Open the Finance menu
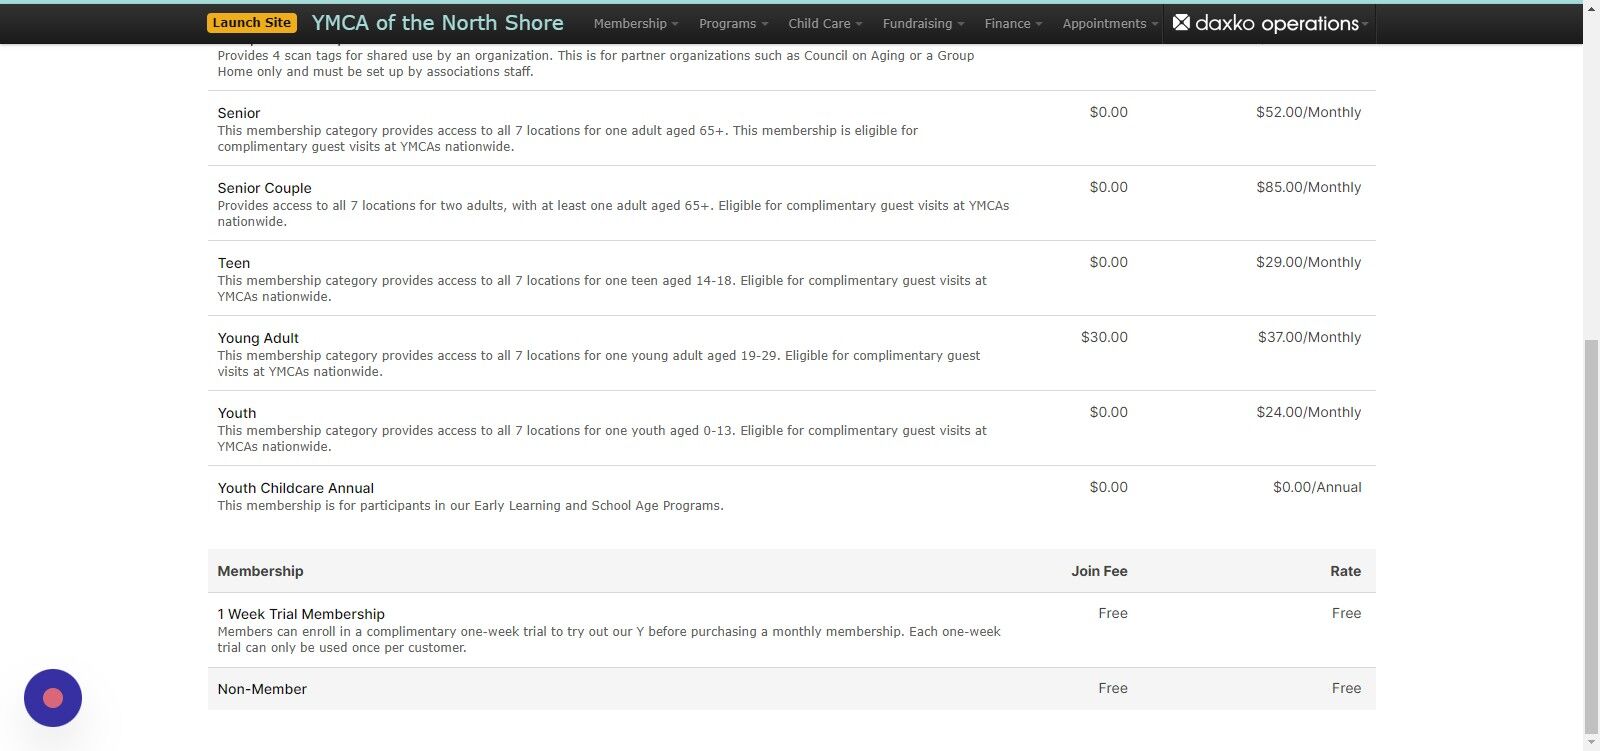This screenshot has height=751, width=1600. [1013, 24]
